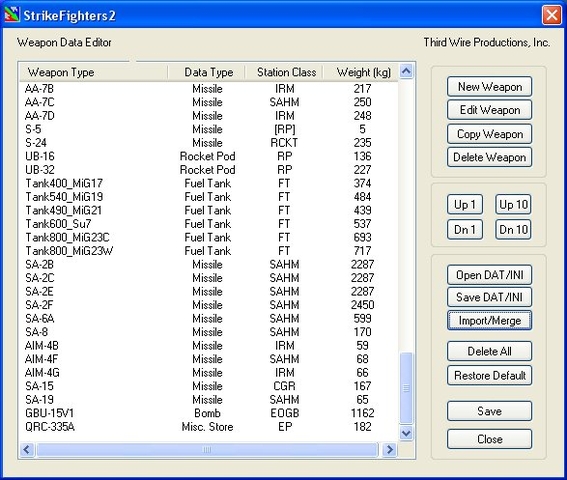The image size is (567, 480).
Task: Click the vertical scrollbar thumb
Action: pyautogui.click(x=406, y=388)
